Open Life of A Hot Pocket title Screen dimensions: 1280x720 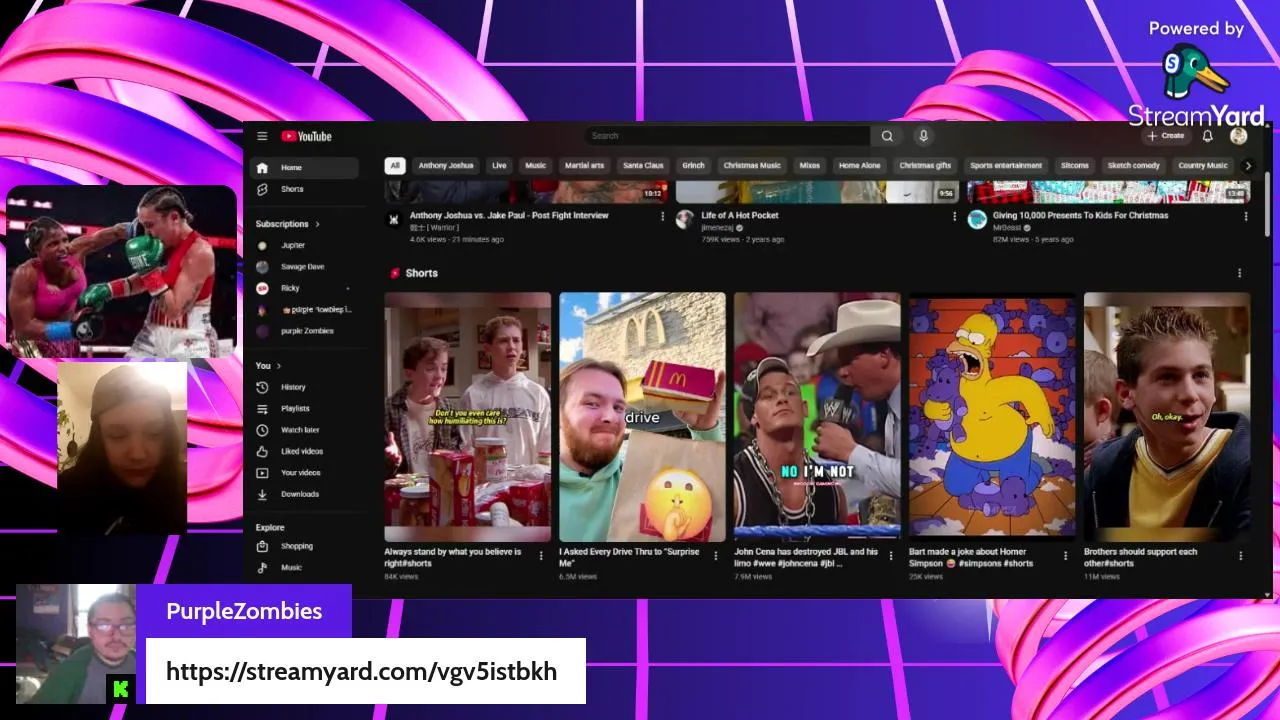tap(740, 215)
